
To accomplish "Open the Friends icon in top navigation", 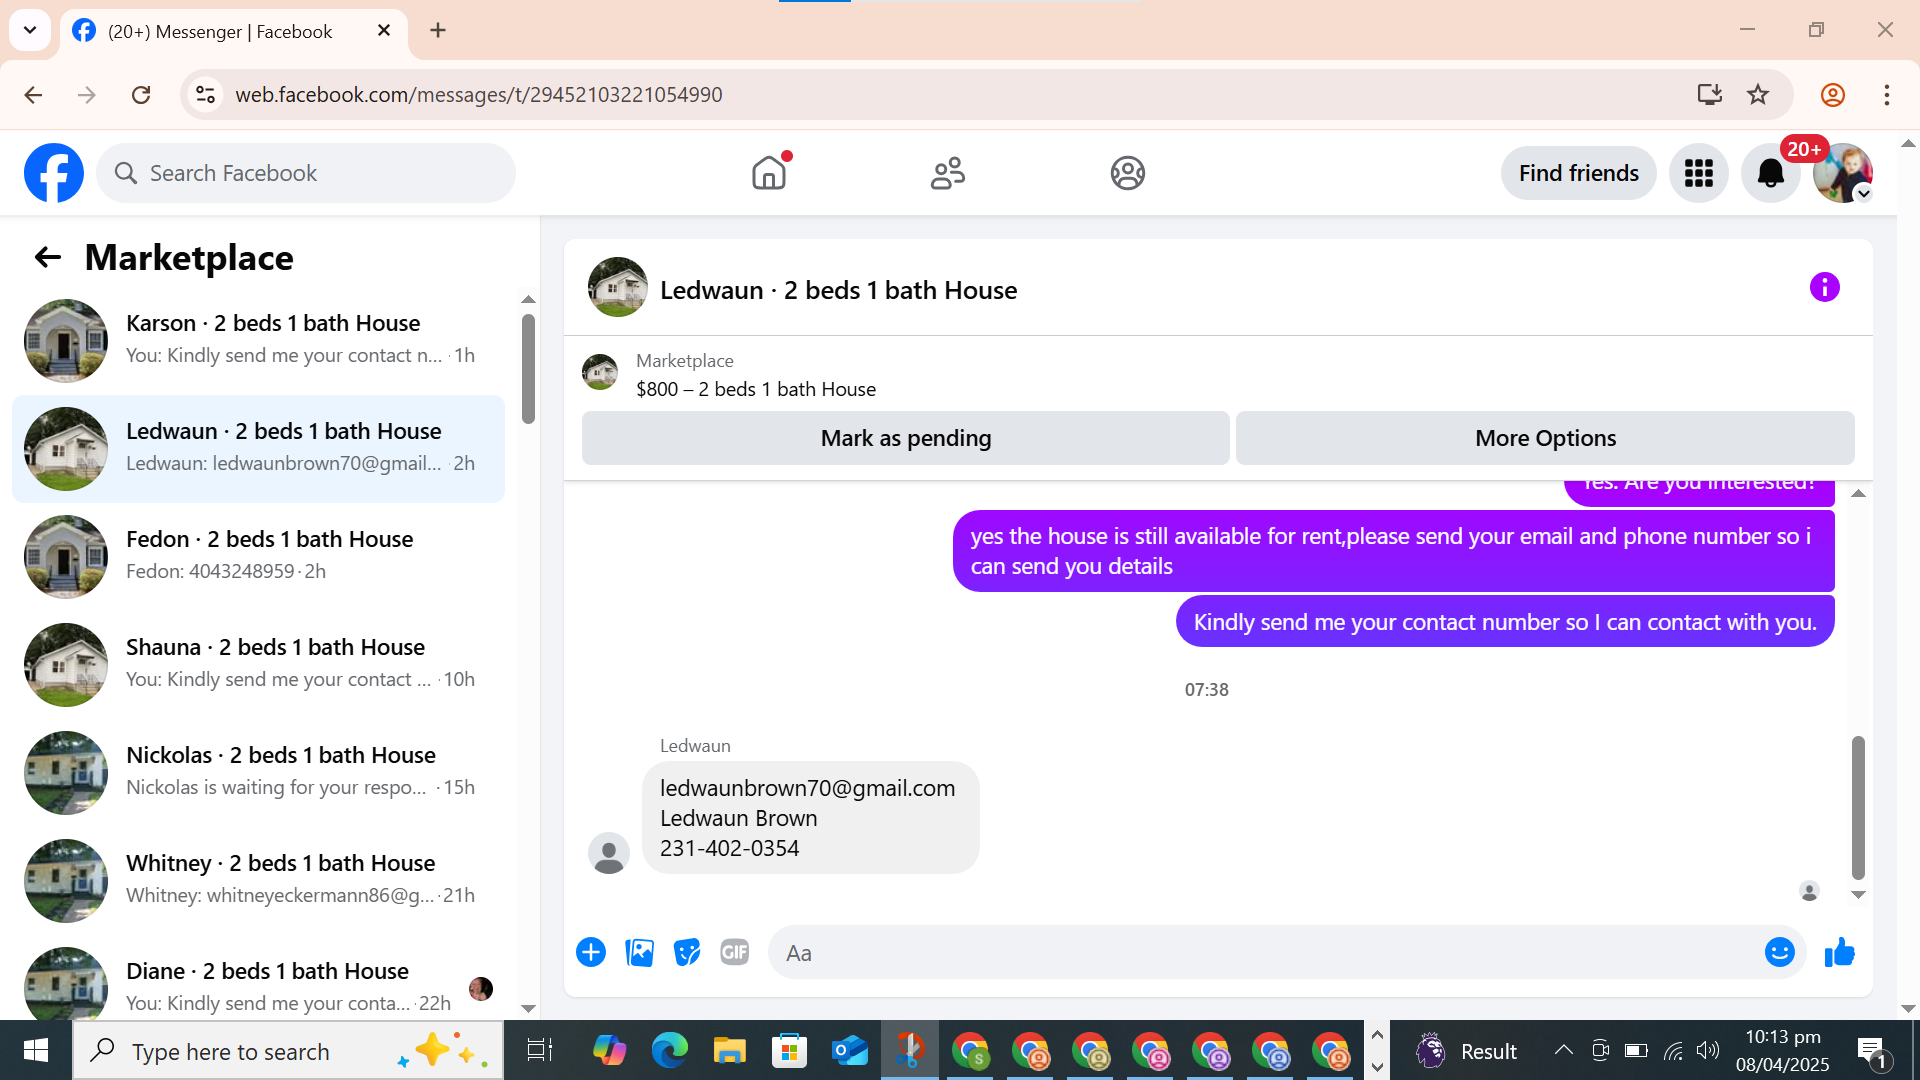I will 947,173.
